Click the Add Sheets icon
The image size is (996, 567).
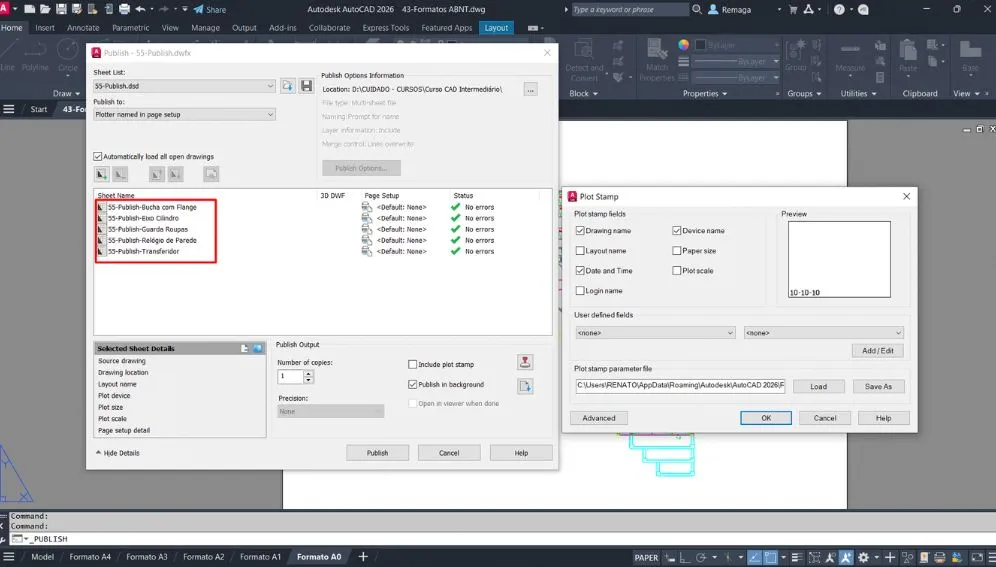click(102, 174)
